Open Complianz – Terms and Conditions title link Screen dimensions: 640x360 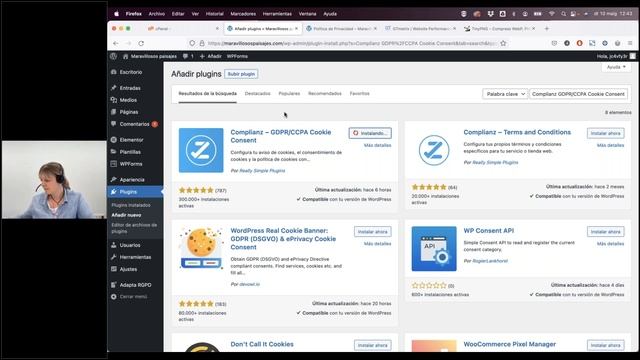[x=517, y=133]
